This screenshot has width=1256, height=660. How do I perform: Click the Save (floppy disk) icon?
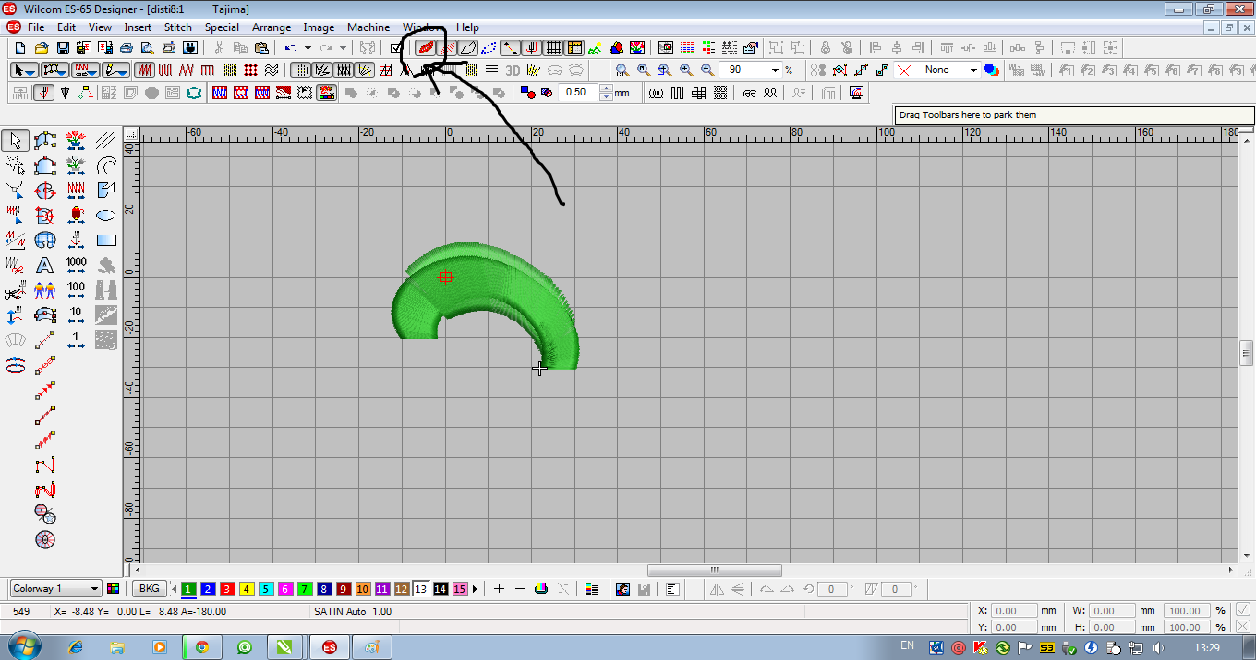[62, 48]
